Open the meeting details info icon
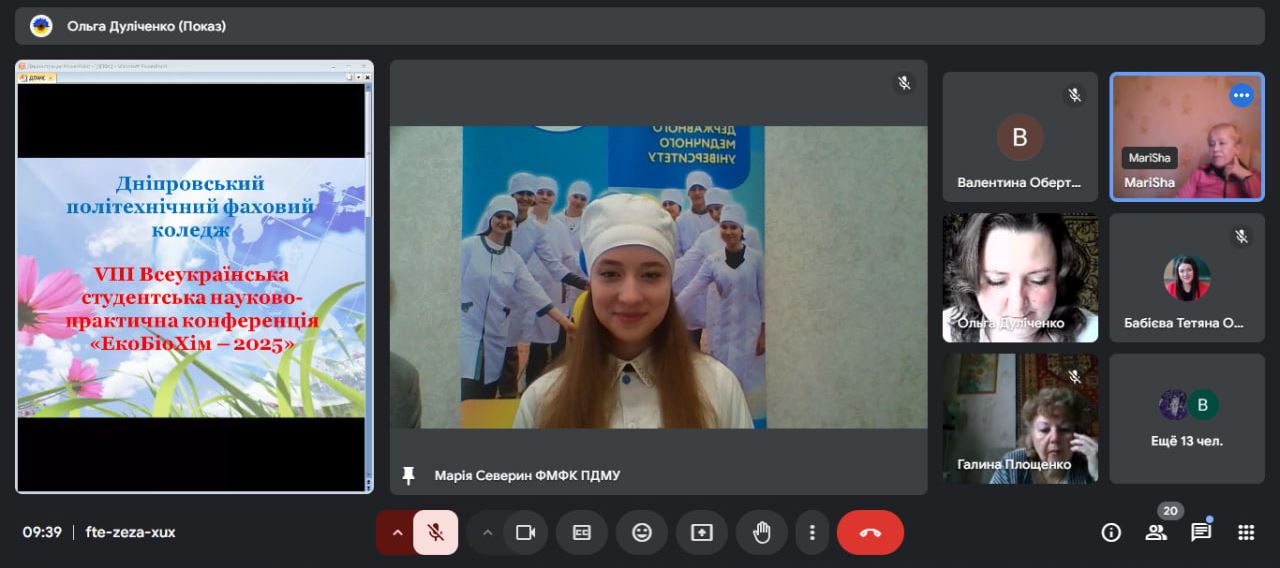1280x568 pixels. [x=1111, y=532]
